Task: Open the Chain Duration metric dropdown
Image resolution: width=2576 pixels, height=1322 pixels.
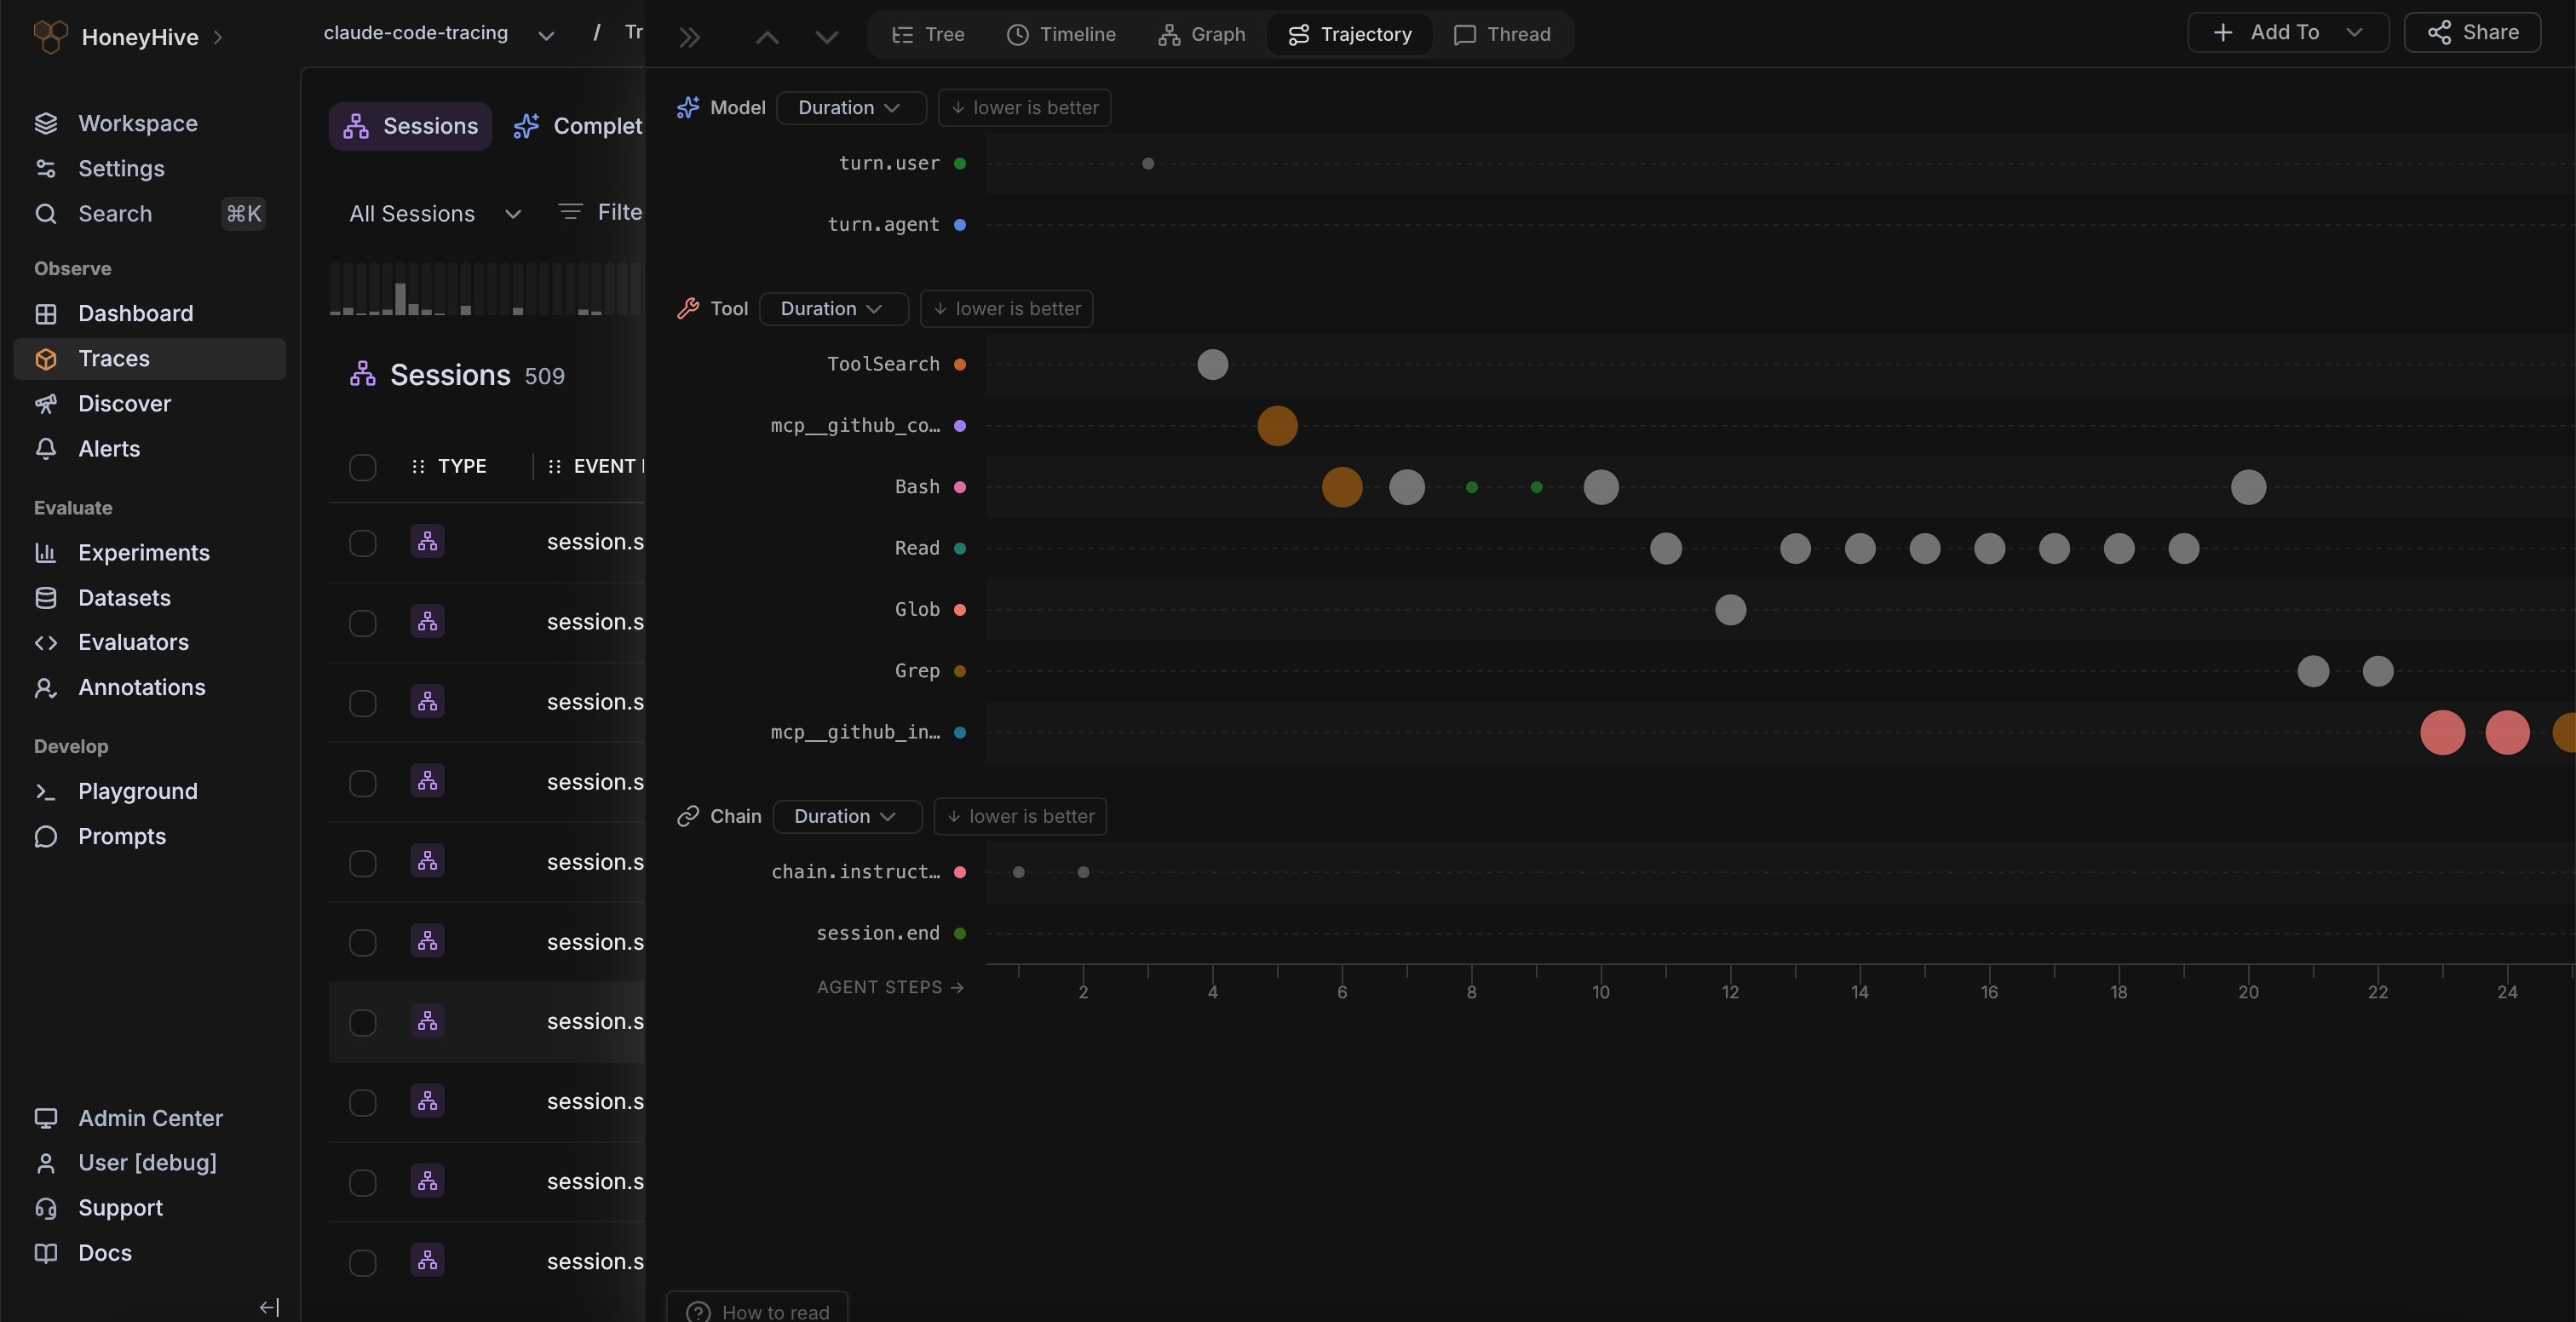Action: [x=847, y=816]
